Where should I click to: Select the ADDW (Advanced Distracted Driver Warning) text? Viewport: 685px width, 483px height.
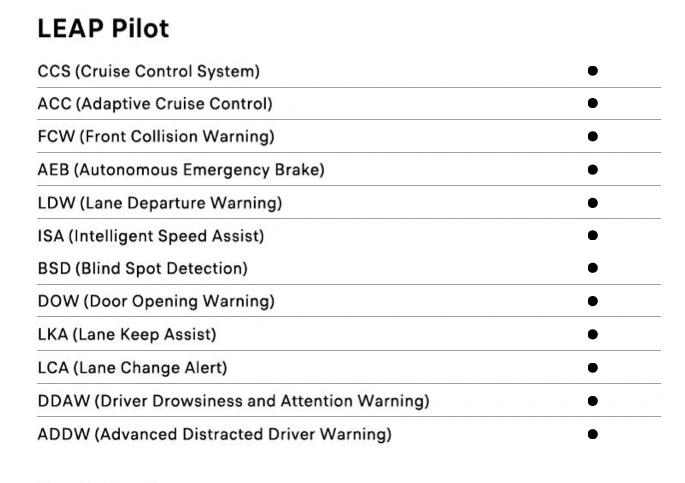pos(214,435)
